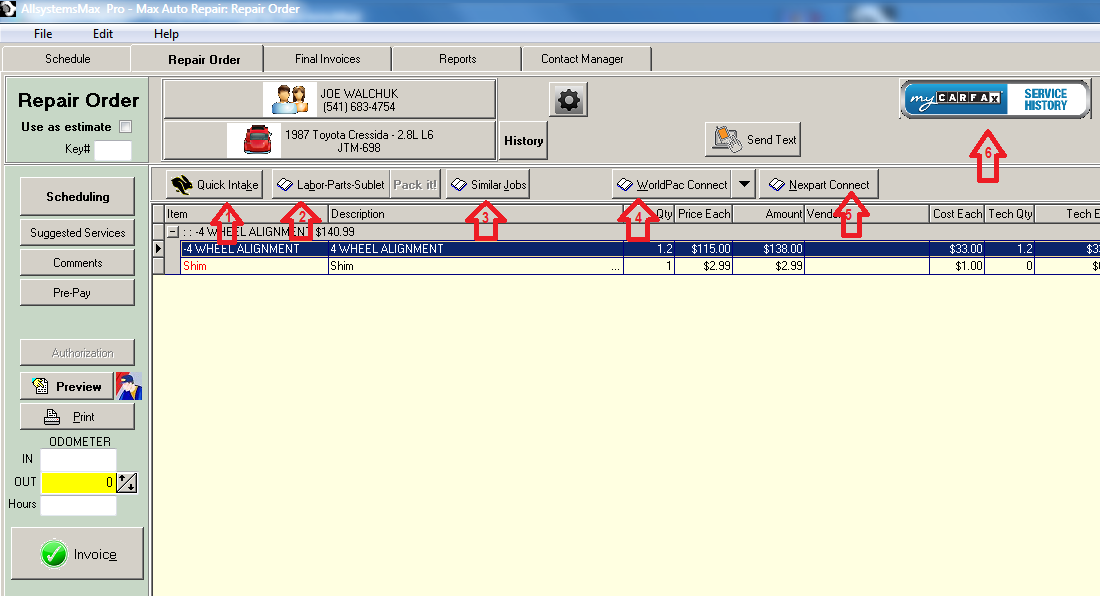Click the Key# input field
This screenshot has width=1100, height=596.
point(112,150)
